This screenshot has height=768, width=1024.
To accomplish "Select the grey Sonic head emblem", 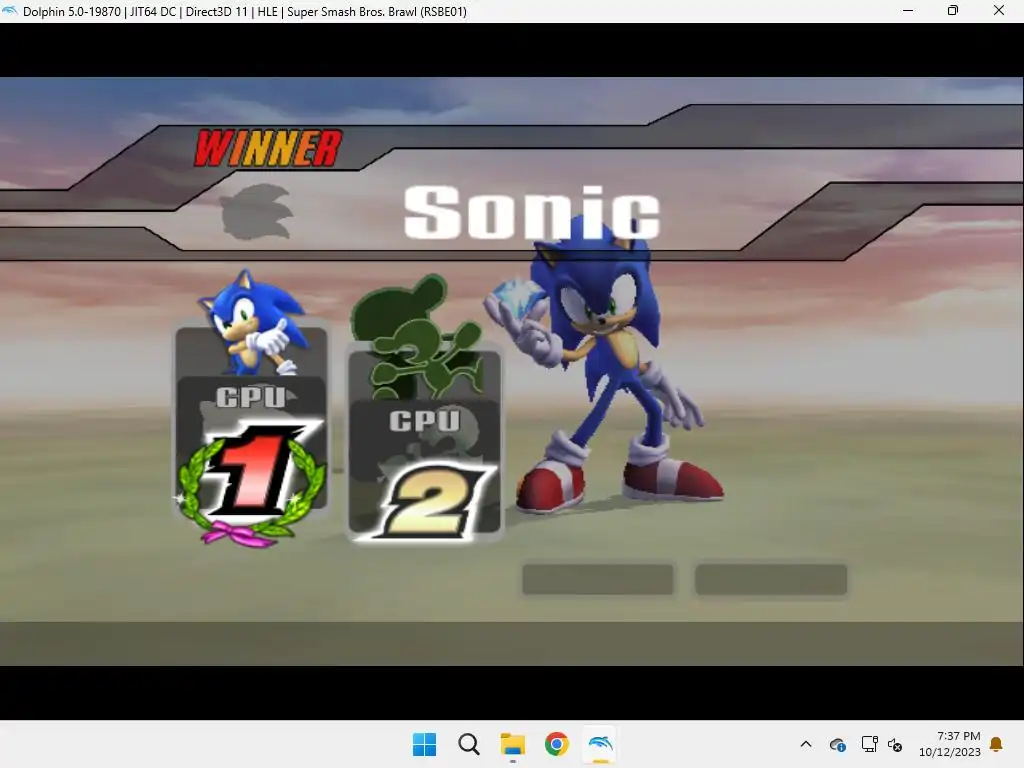I will click(256, 212).
